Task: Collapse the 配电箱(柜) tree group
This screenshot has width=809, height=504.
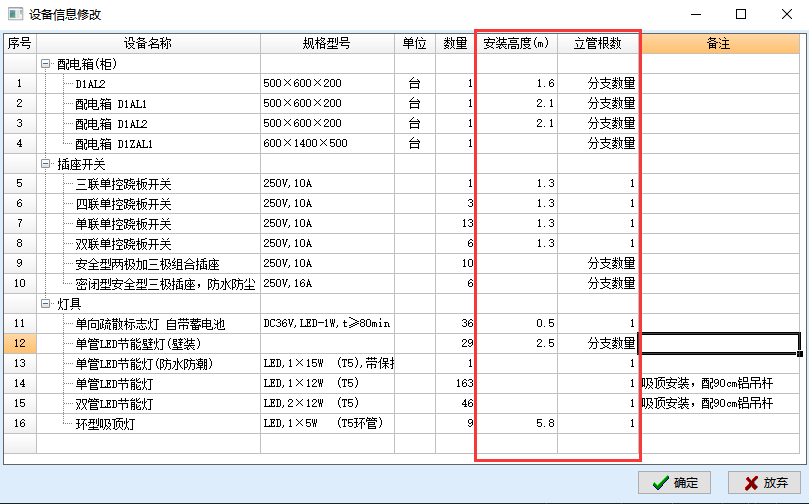Action: (x=46, y=64)
